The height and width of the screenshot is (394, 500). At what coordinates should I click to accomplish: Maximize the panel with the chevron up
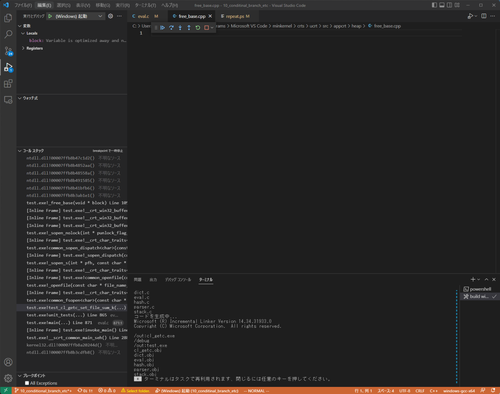pos(486,279)
